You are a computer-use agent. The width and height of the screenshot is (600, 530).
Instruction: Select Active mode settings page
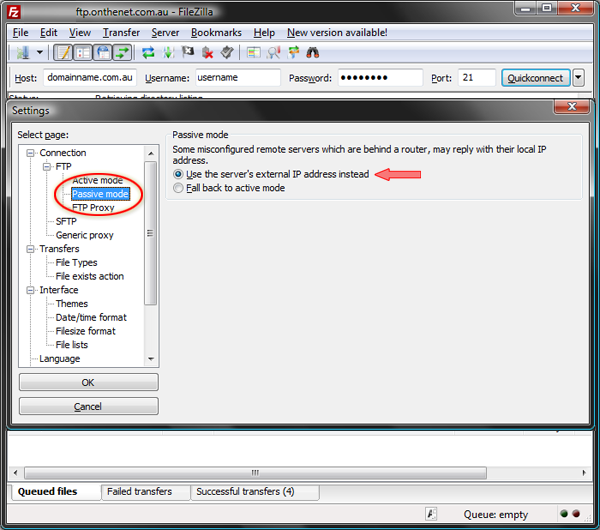(98, 180)
